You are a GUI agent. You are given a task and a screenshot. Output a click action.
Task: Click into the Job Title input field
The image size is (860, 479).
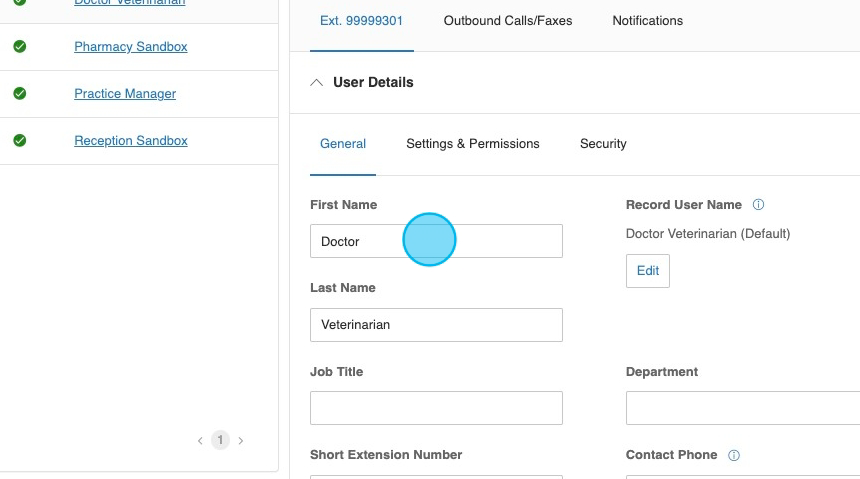(436, 408)
